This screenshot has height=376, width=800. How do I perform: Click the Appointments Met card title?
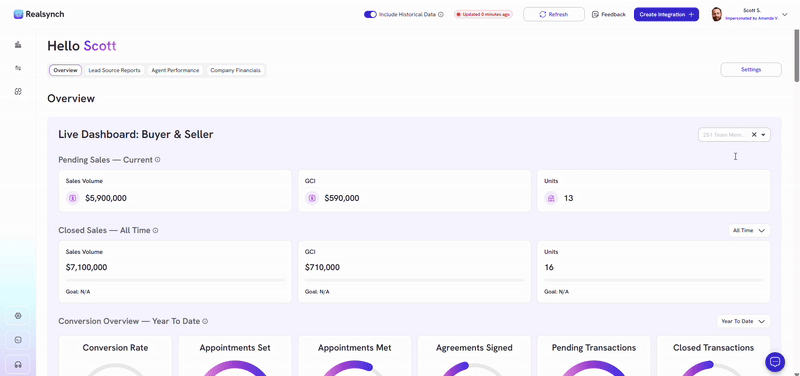[355, 348]
